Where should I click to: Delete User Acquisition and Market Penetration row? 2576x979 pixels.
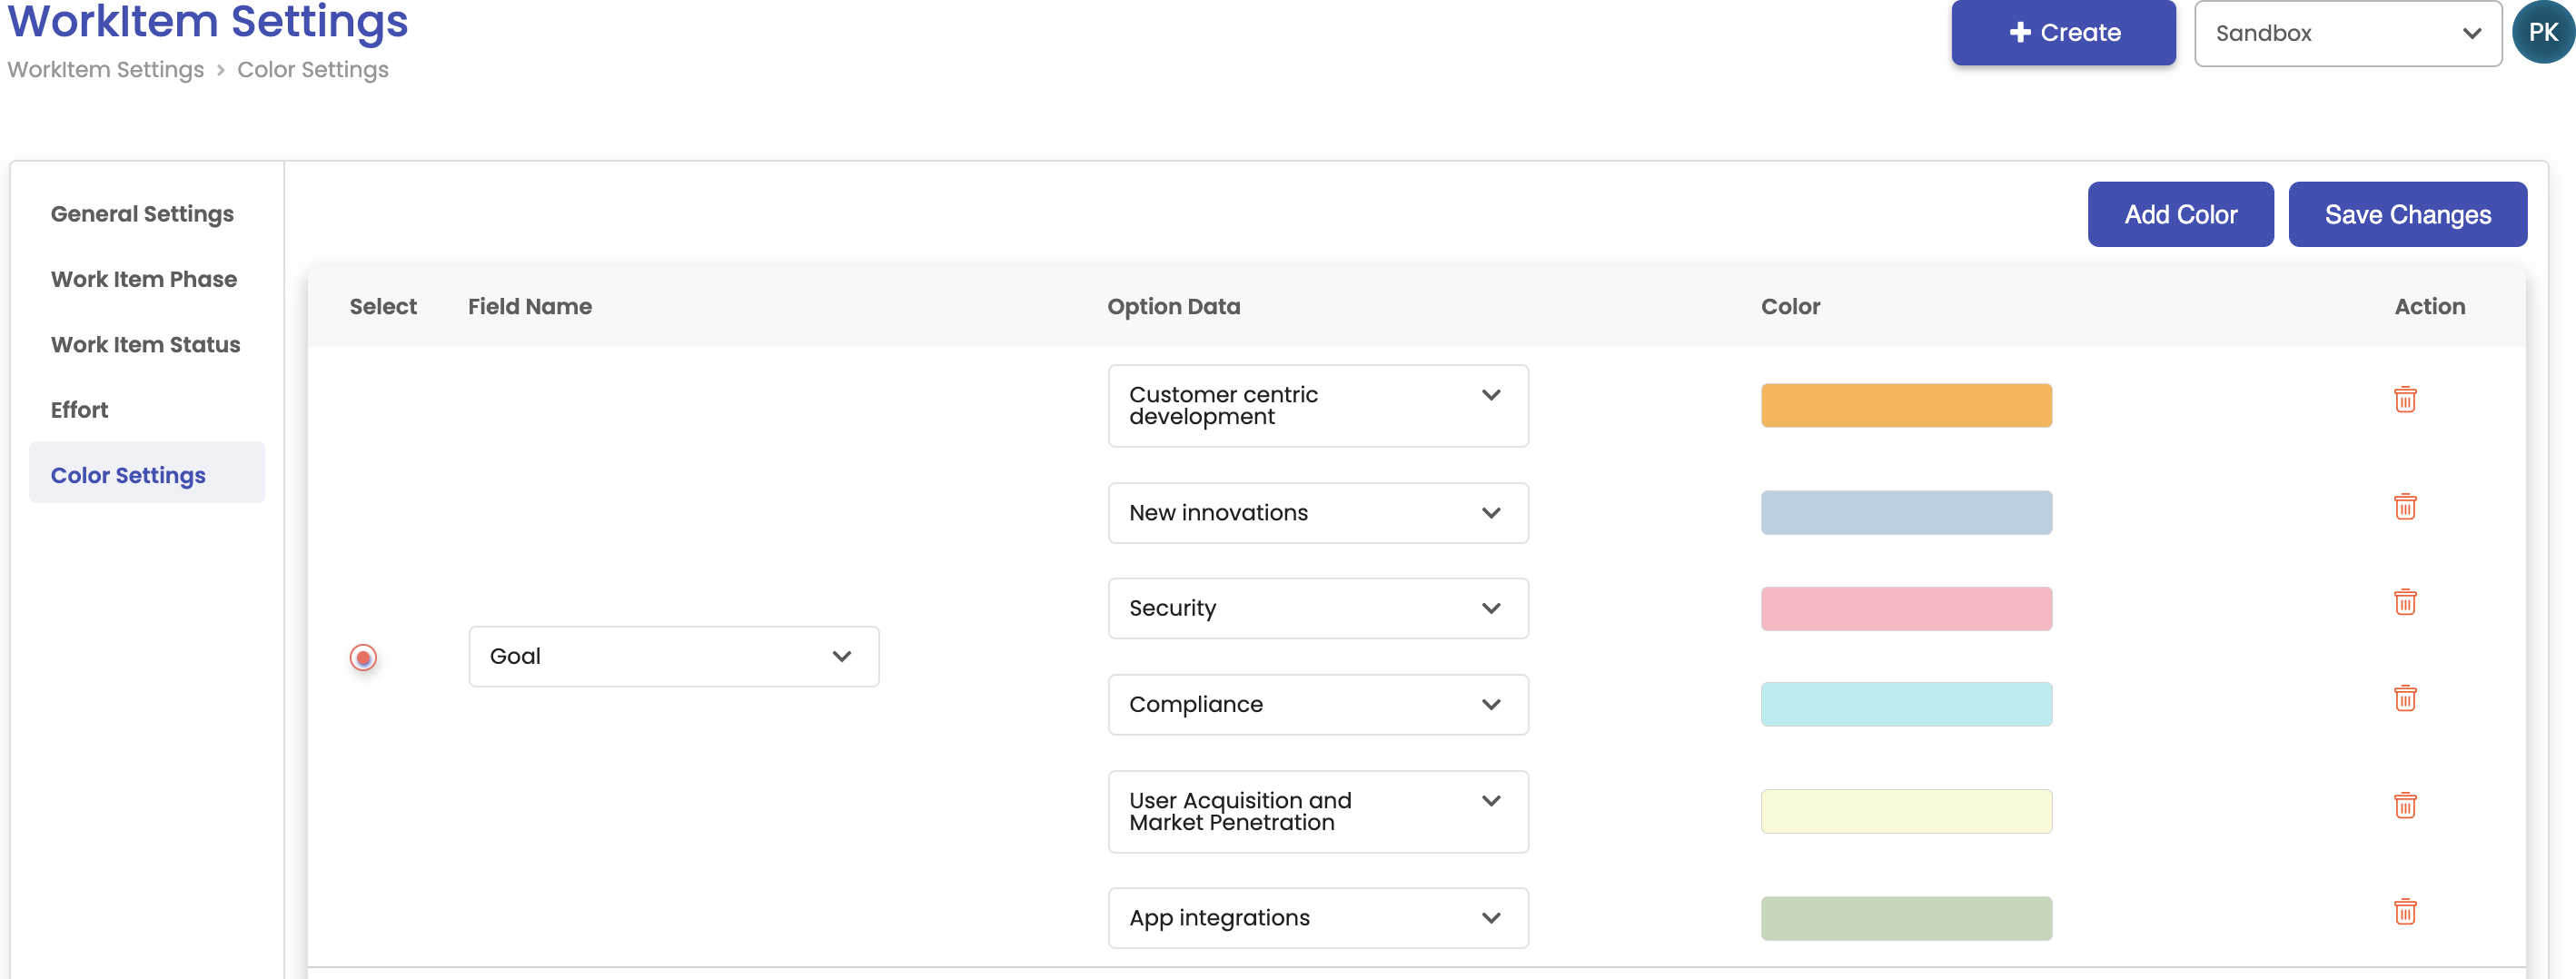click(2404, 805)
